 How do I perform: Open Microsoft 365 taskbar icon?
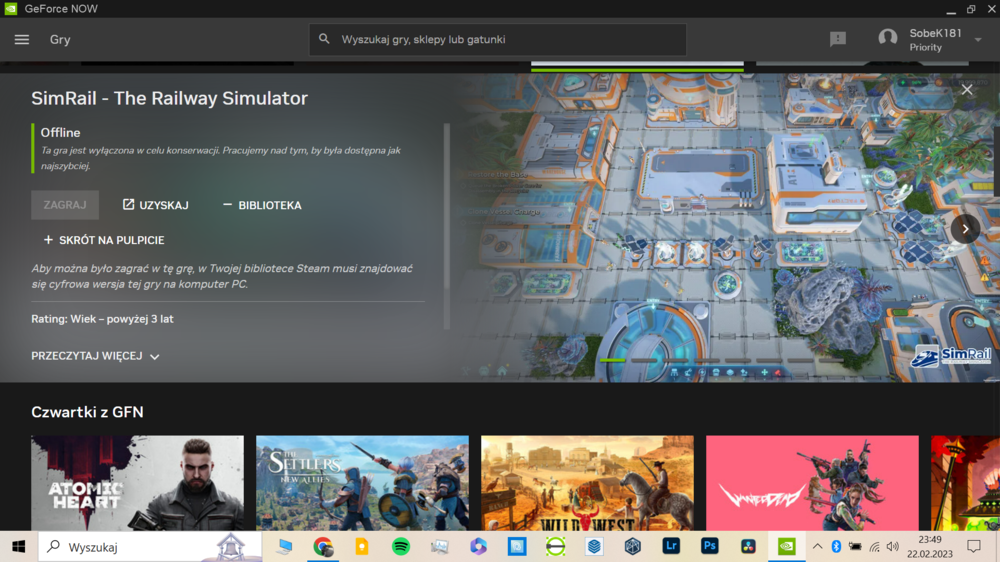(x=478, y=547)
